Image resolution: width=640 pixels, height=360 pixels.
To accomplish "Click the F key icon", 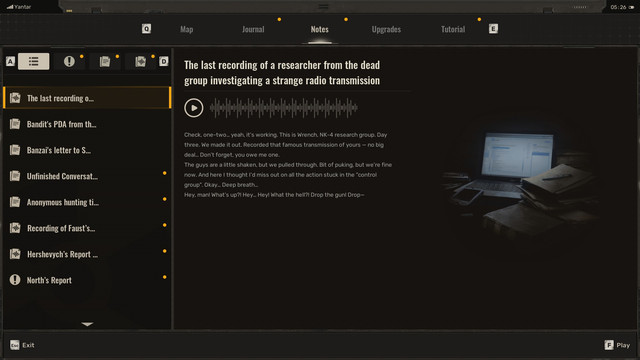I will pyautogui.click(x=609, y=345).
